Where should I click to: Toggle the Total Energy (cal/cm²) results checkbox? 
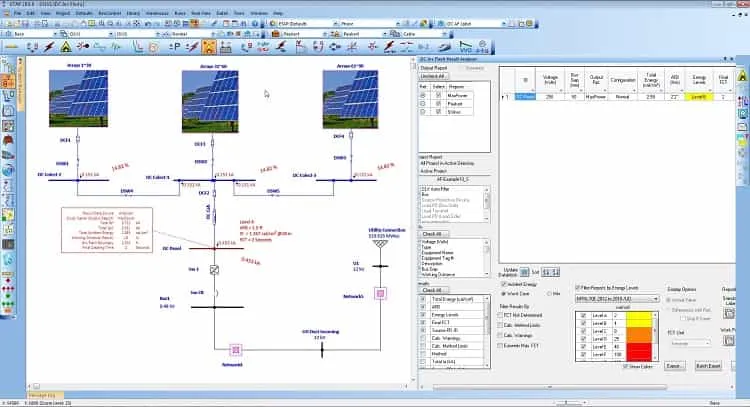click(x=423, y=299)
